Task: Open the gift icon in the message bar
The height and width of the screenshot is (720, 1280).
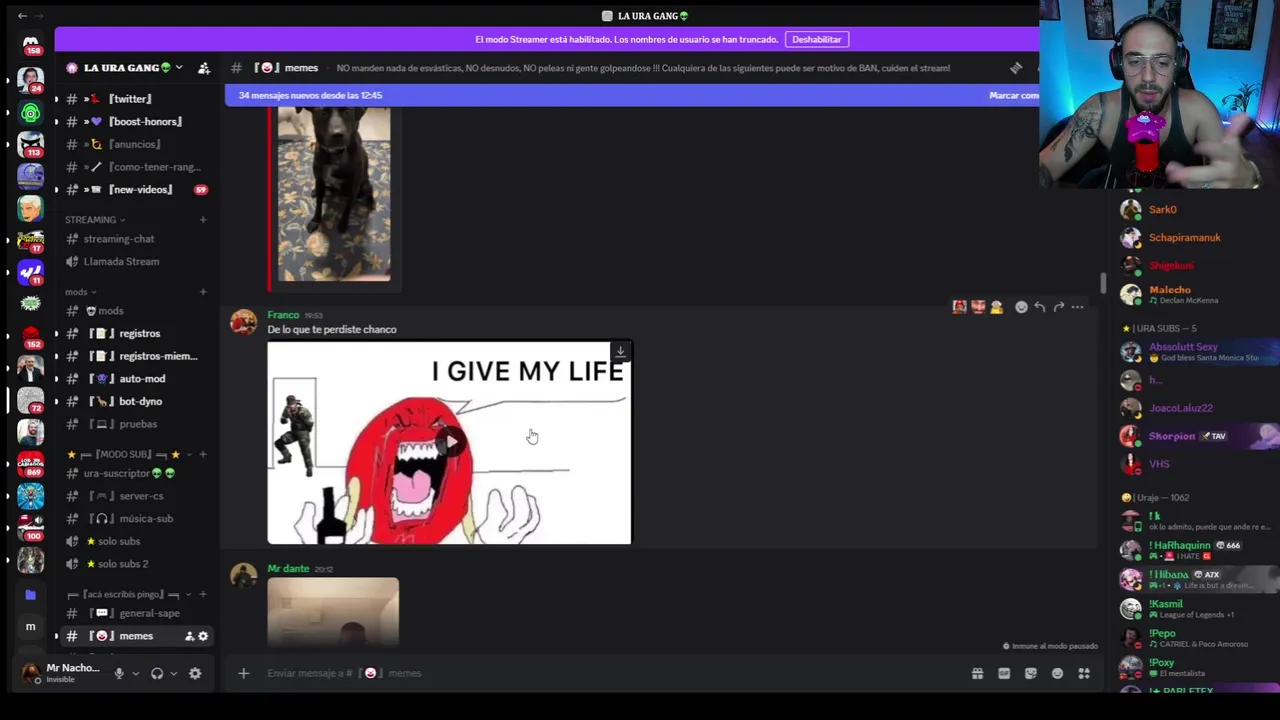Action: click(977, 673)
